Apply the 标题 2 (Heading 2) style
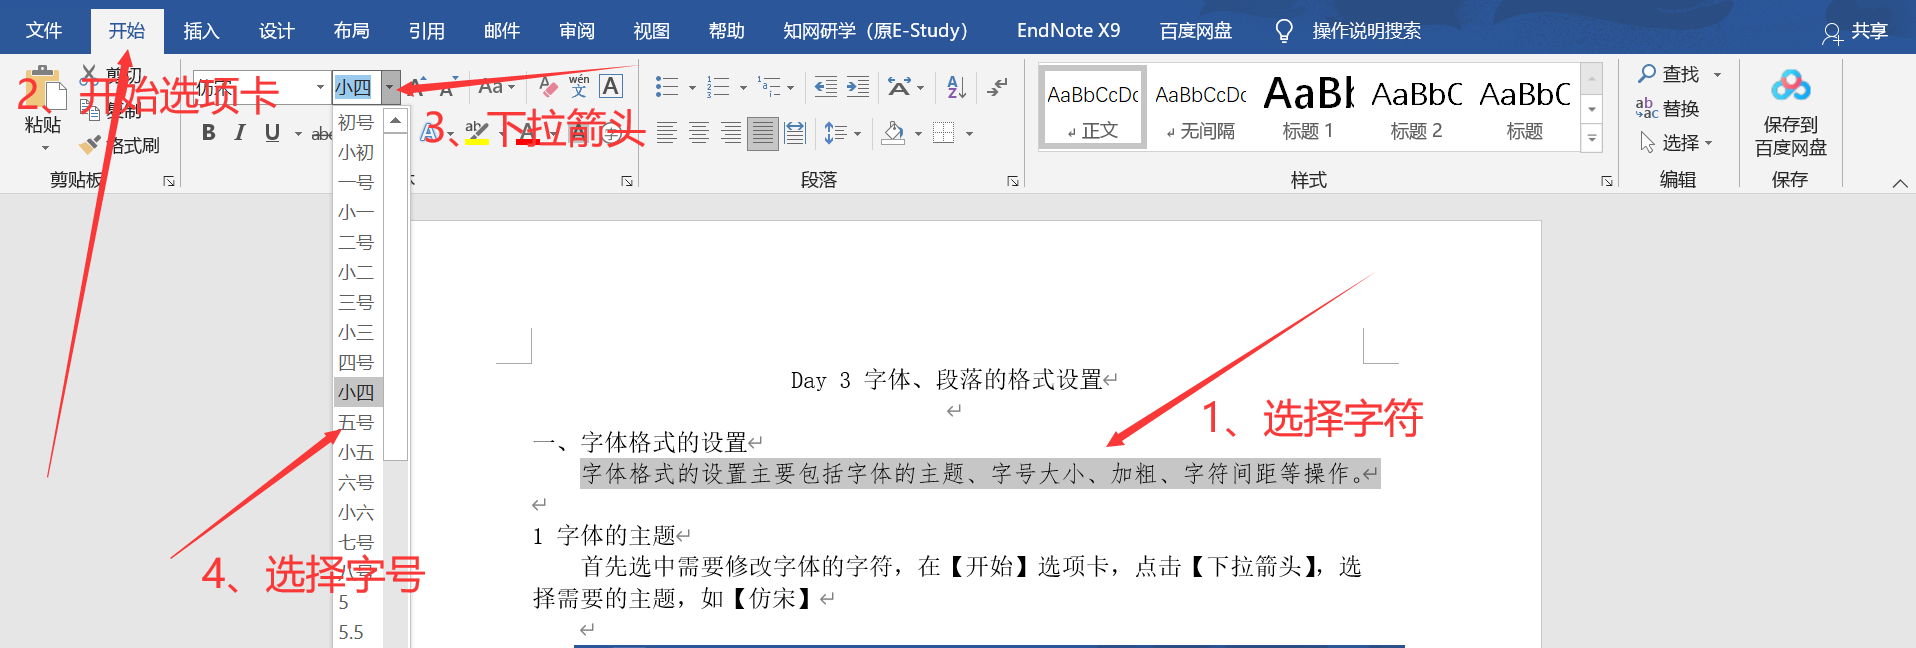Viewport: 1916px width, 648px height. click(1416, 107)
